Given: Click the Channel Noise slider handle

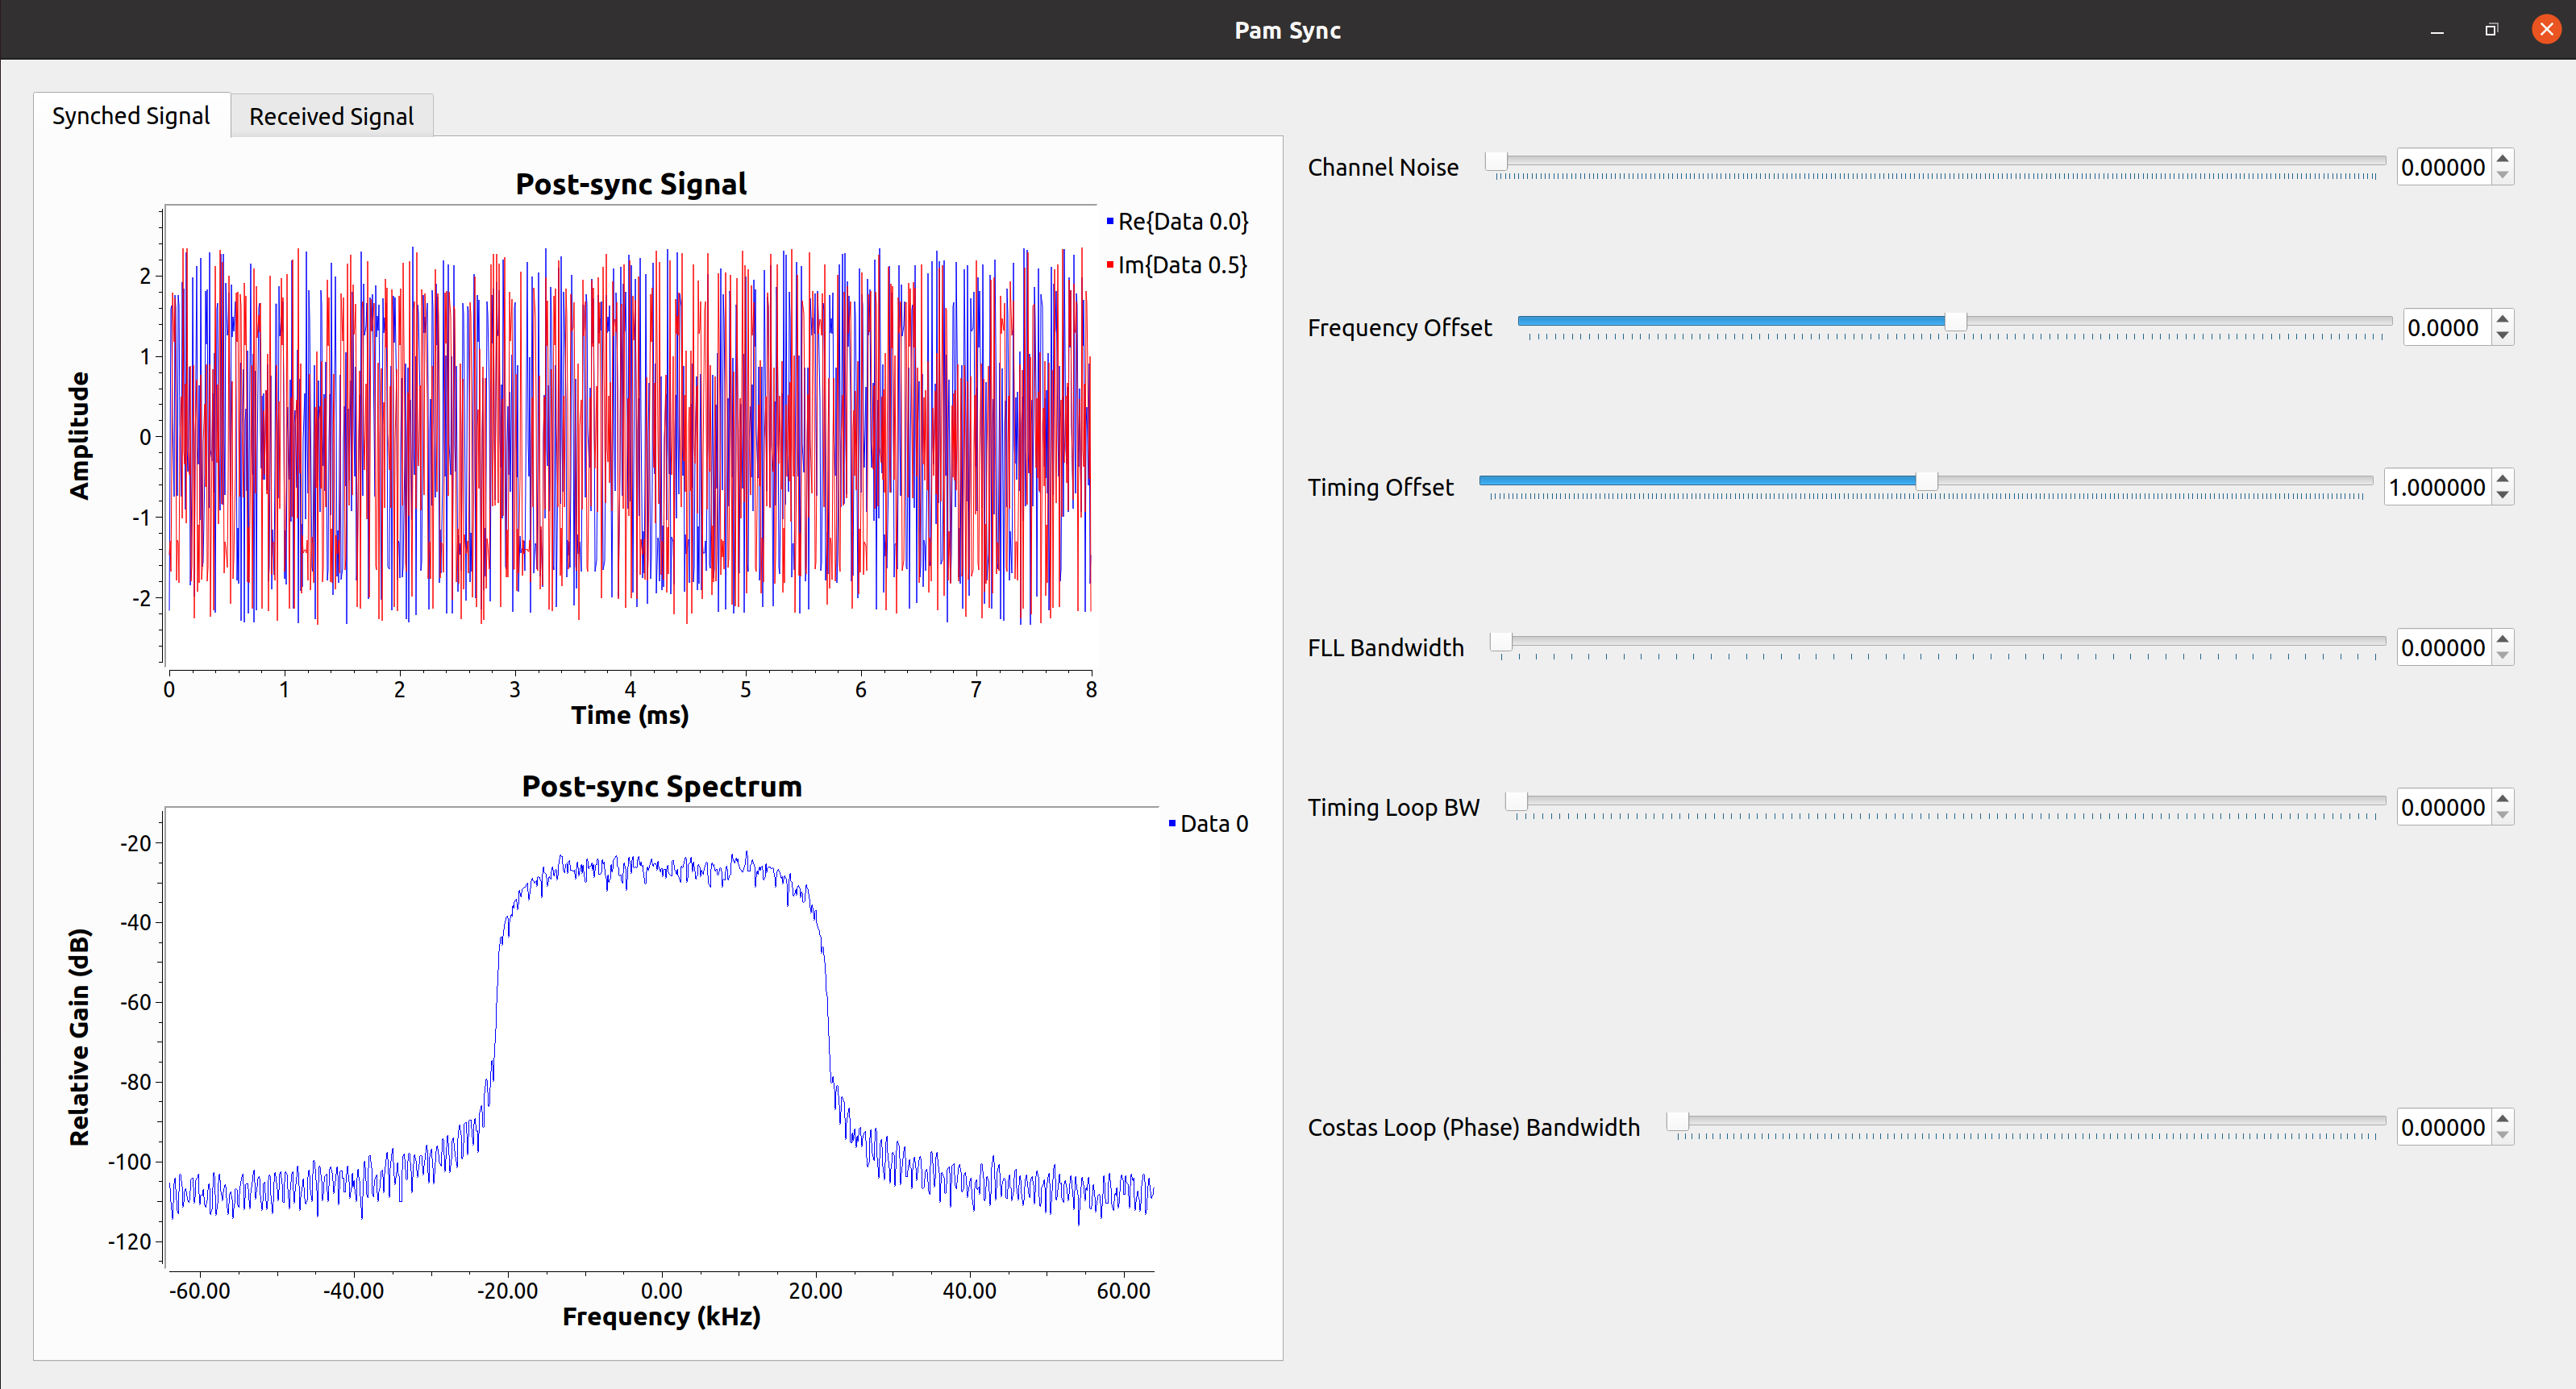Looking at the screenshot, I should (1496, 161).
